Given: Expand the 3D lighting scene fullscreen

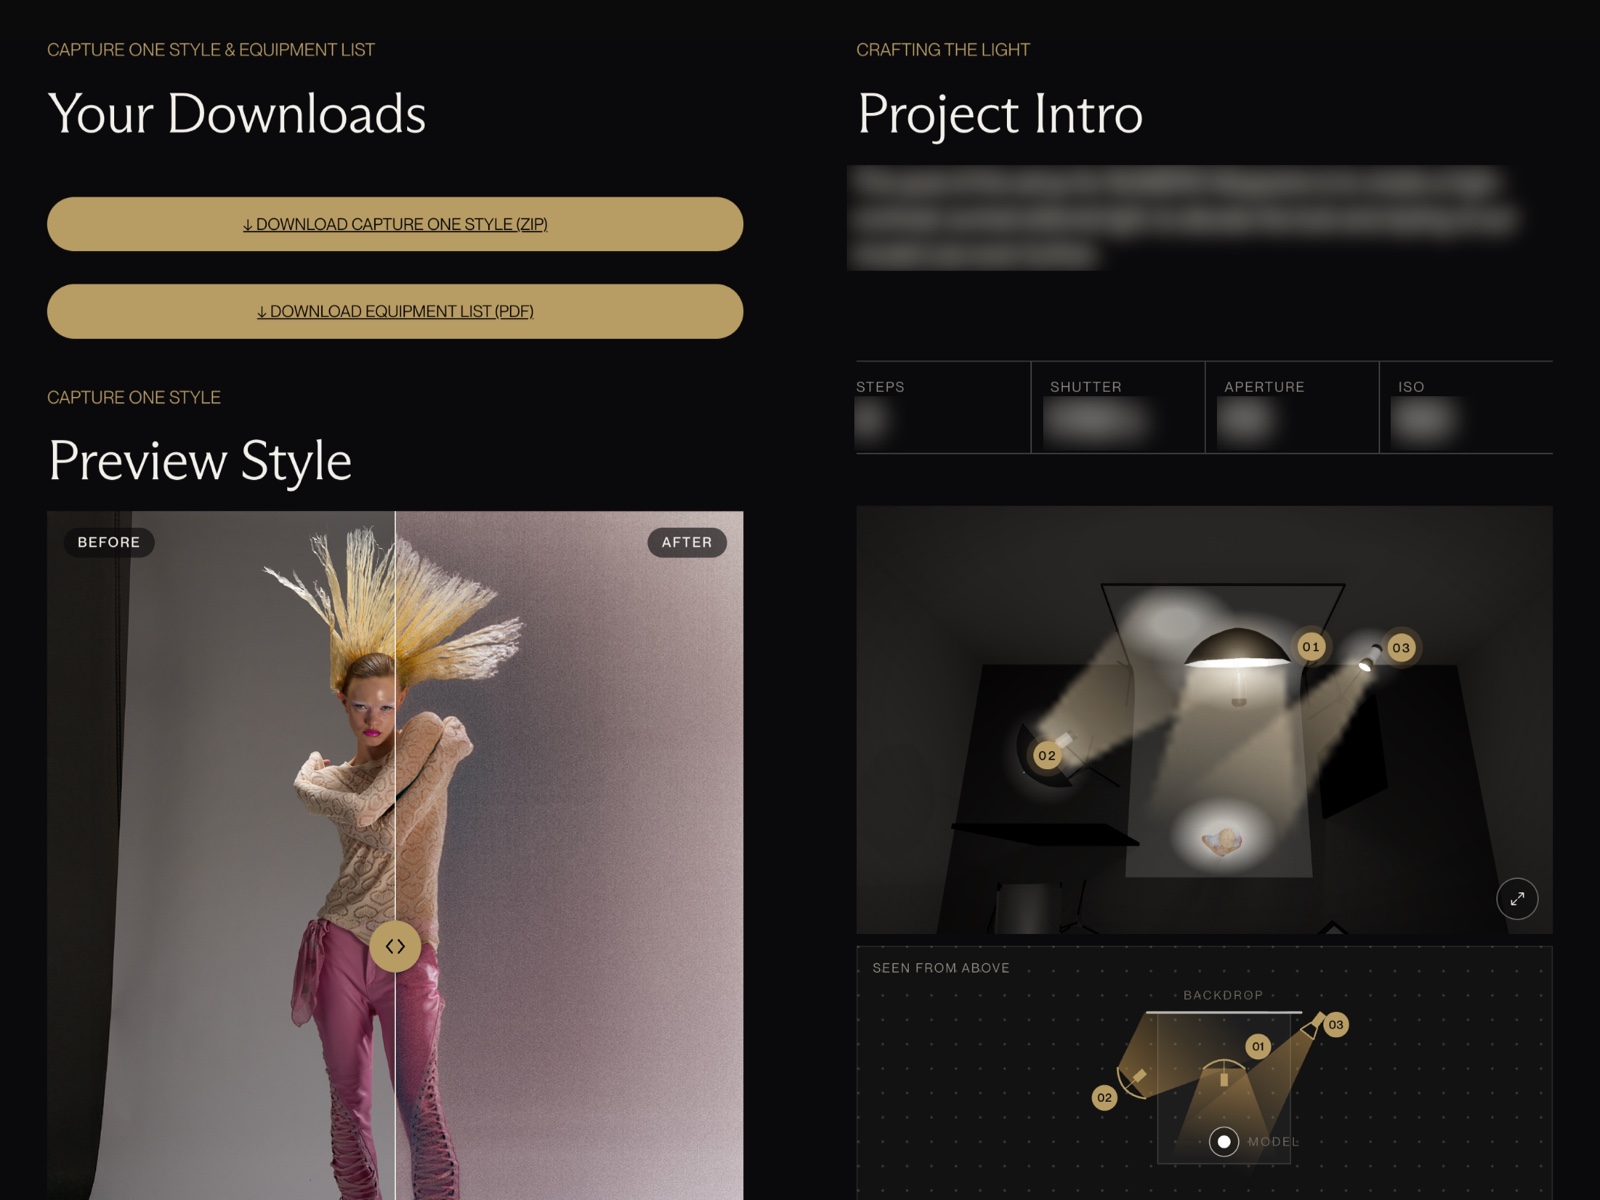Looking at the screenshot, I should pyautogui.click(x=1517, y=898).
